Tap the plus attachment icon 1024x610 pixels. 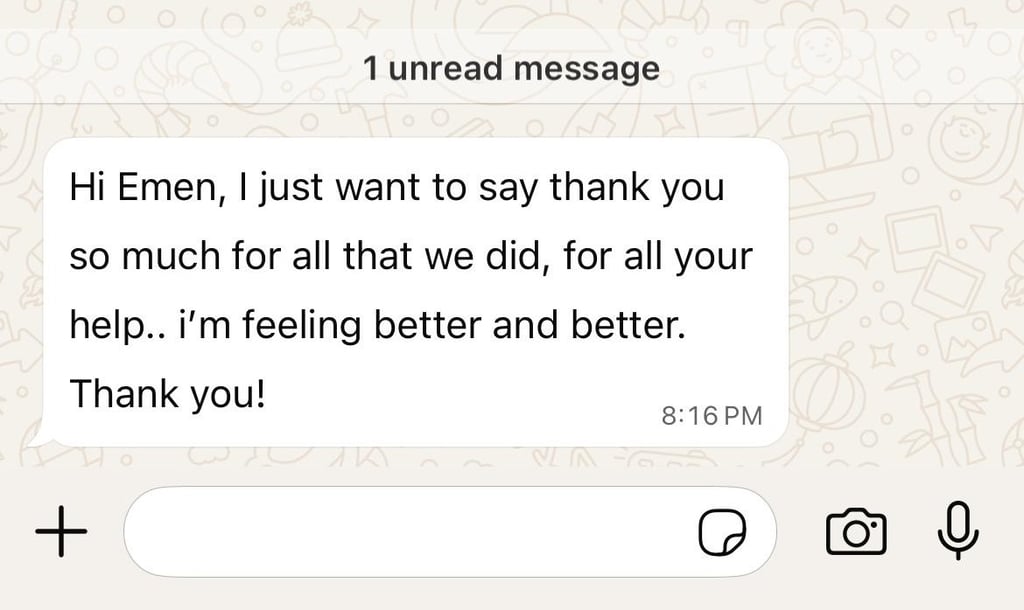61,531
